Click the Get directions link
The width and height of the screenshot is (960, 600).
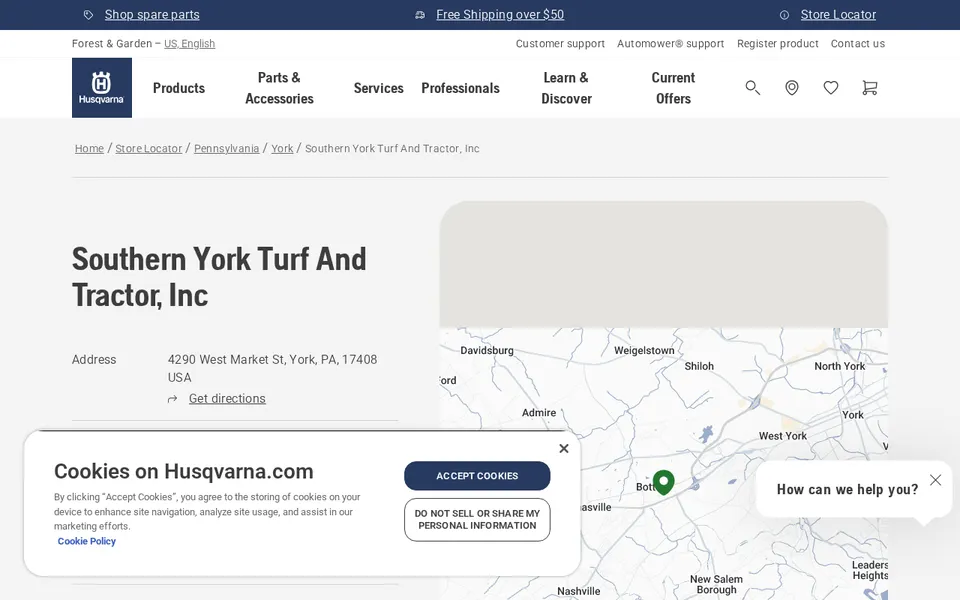tap(227, 399)
